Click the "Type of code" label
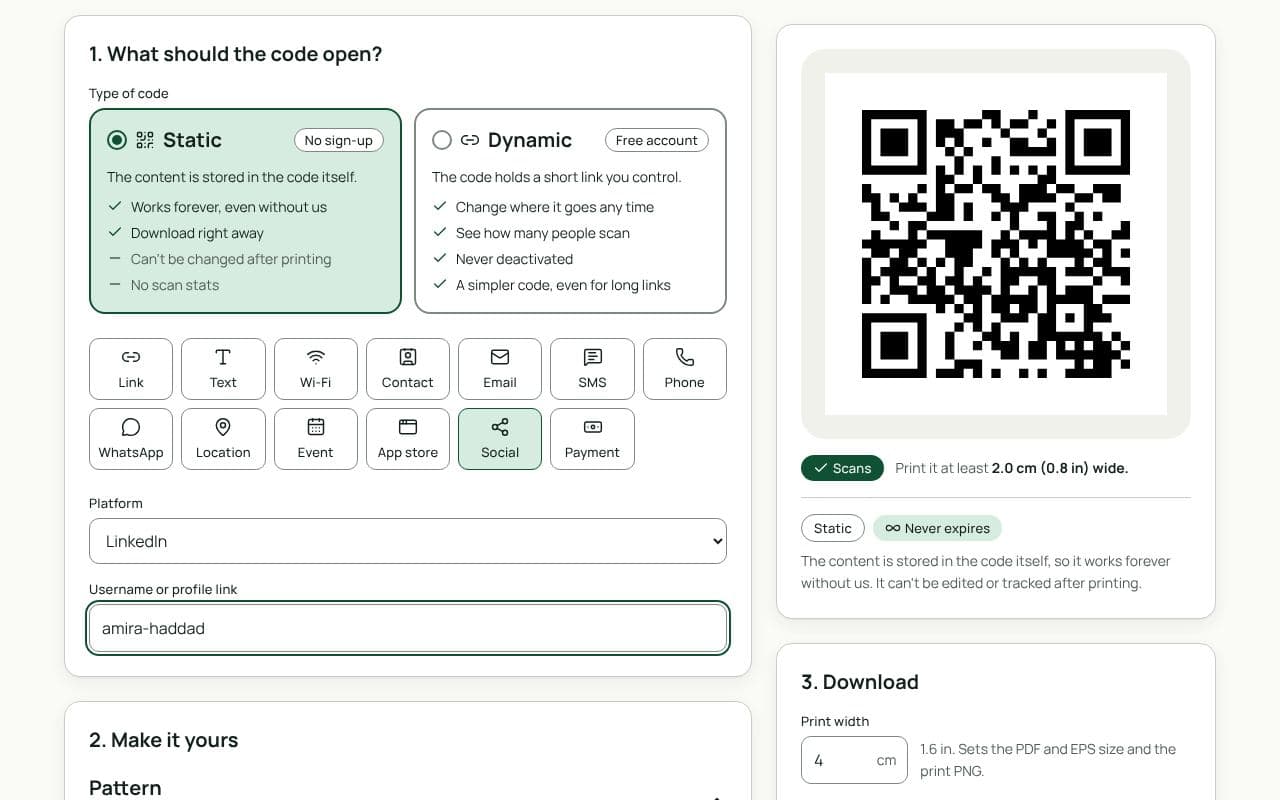 tap(129, 93)
